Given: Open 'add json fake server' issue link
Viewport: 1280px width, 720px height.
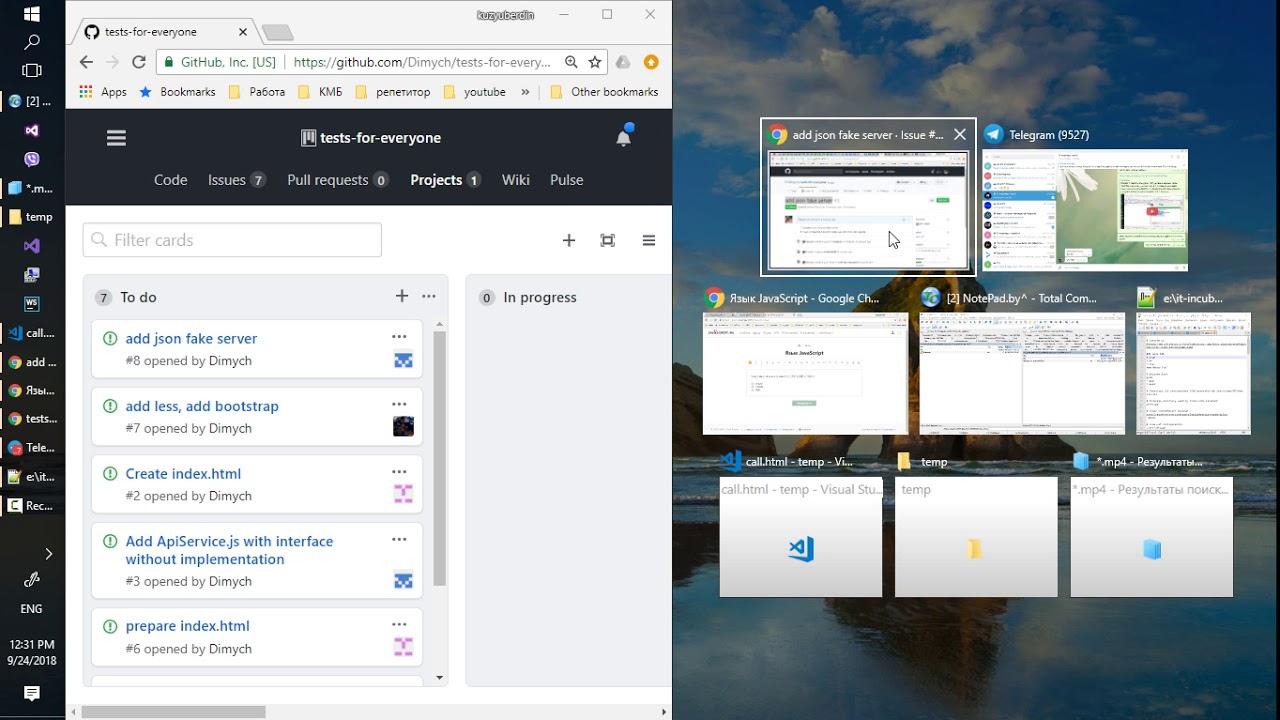Looking at the screenshot, I should click(x=192, y=338).
